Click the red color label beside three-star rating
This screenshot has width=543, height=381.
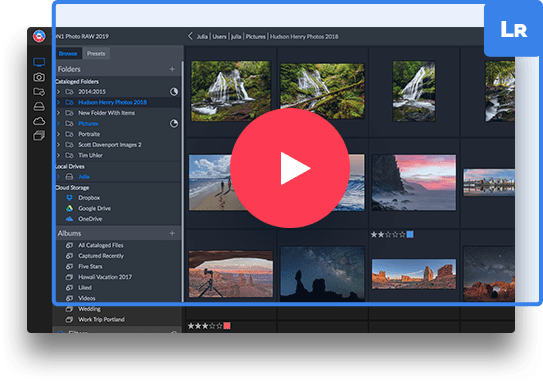tap(227, 326)
